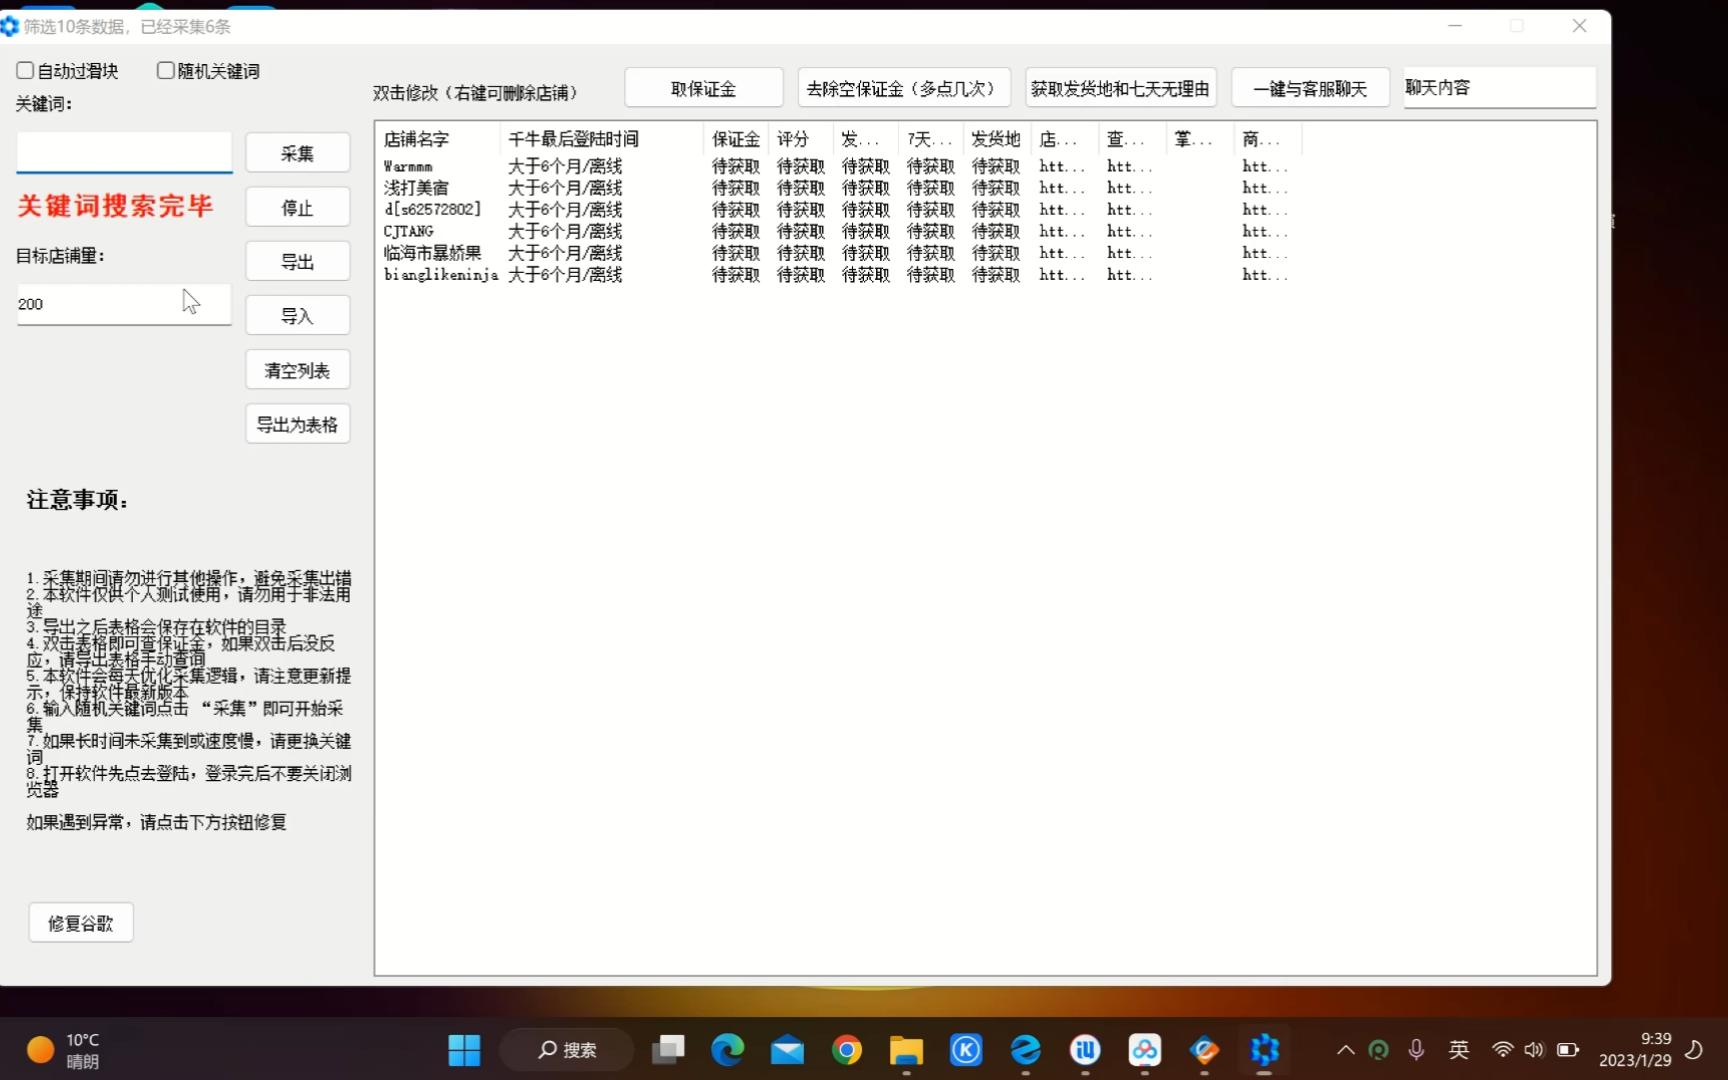Click the 修复谷歌 button

click(81, 923)
